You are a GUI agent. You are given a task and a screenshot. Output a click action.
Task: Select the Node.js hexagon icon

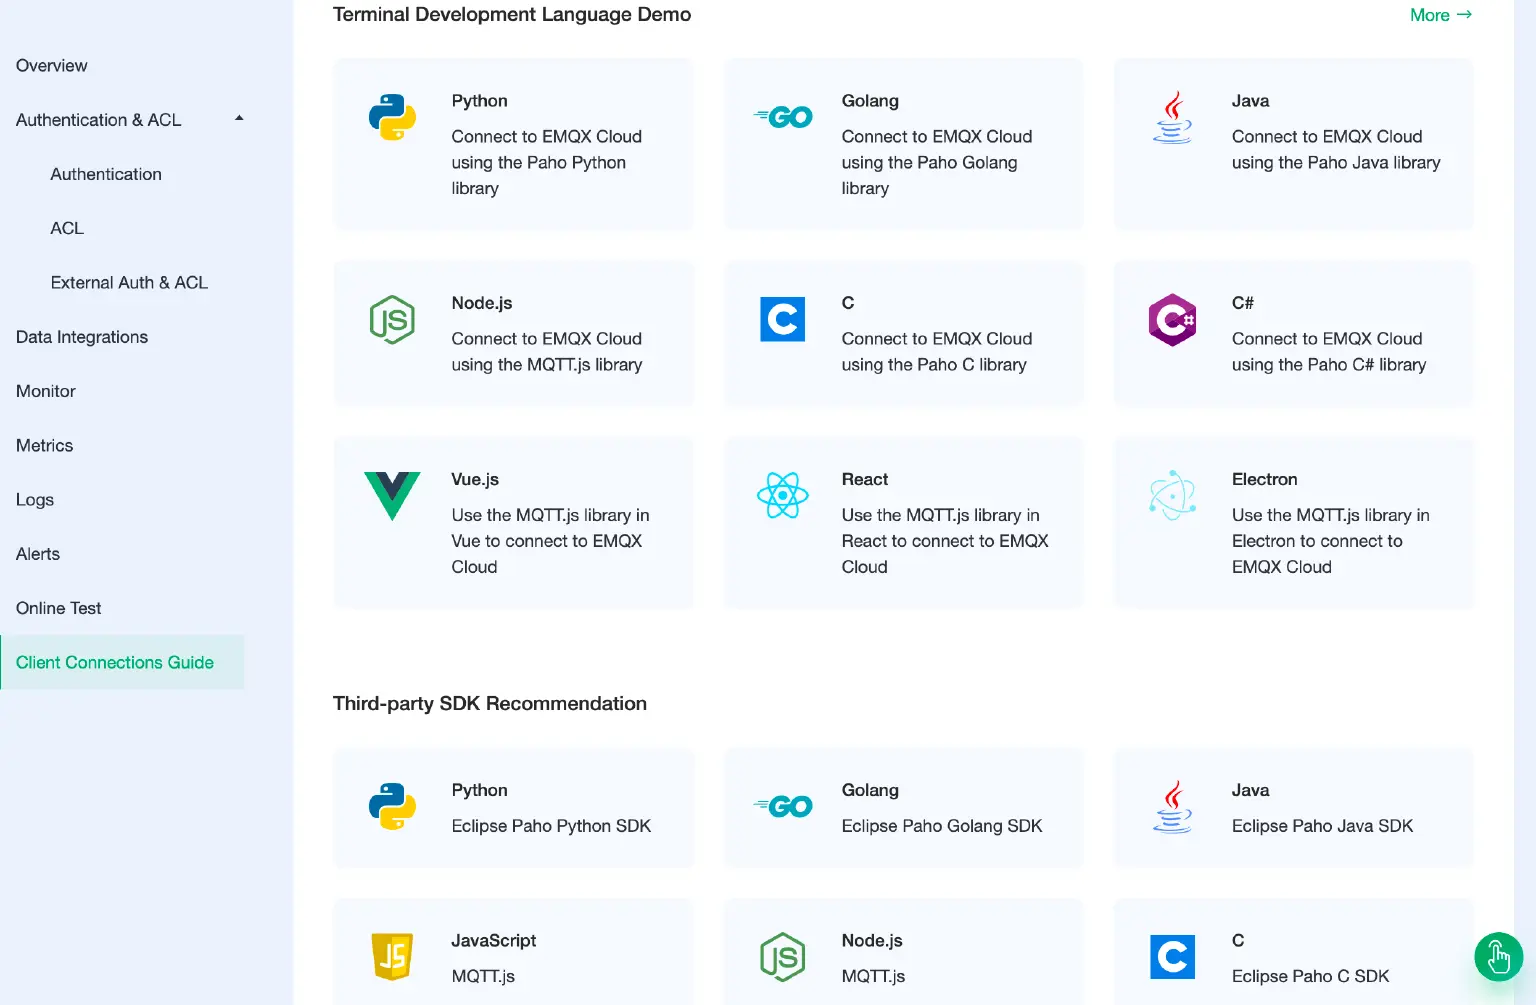point(393,320)
